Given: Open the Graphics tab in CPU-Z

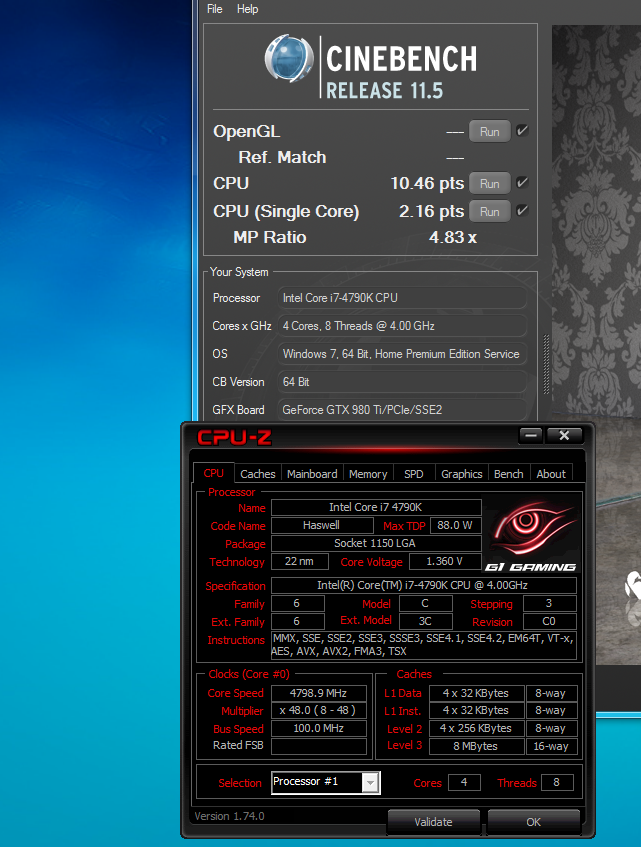Looking at the screenshot, I should click(462, 474).
